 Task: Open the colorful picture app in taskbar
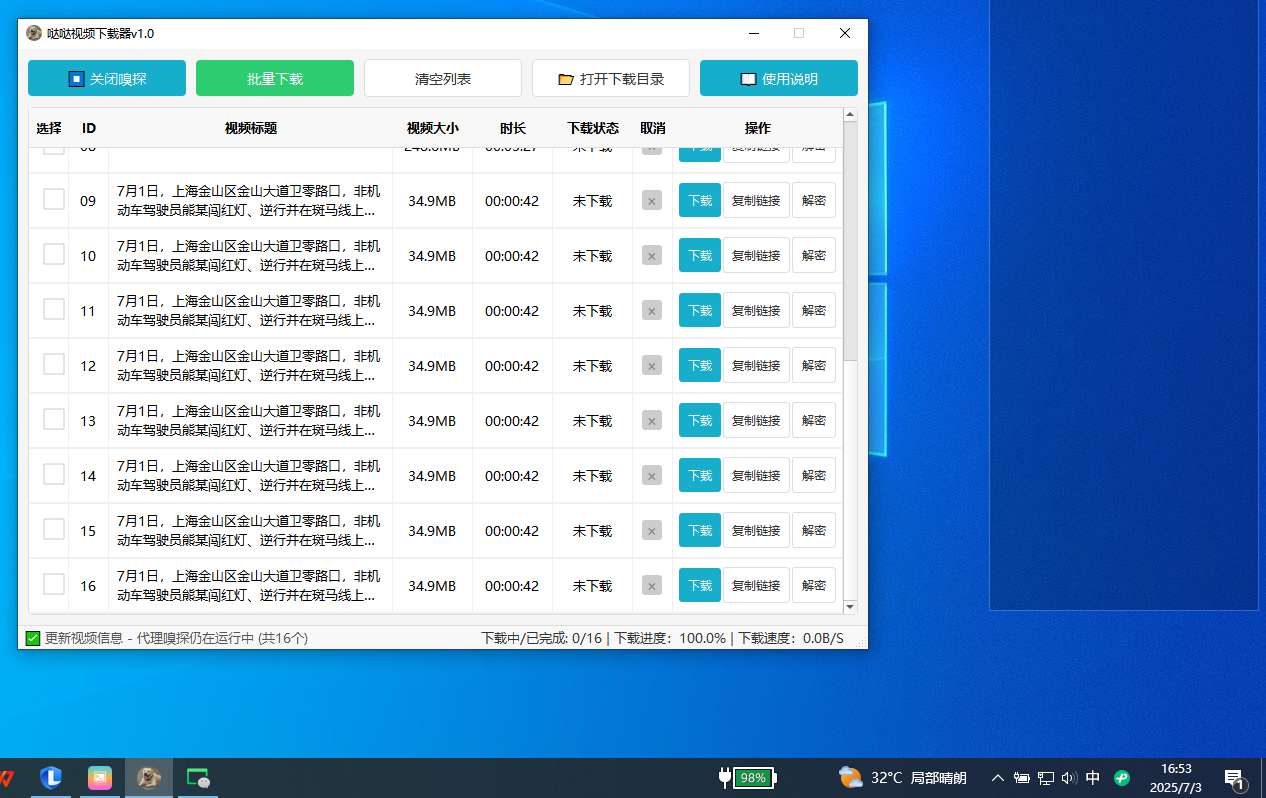point(100,777)
